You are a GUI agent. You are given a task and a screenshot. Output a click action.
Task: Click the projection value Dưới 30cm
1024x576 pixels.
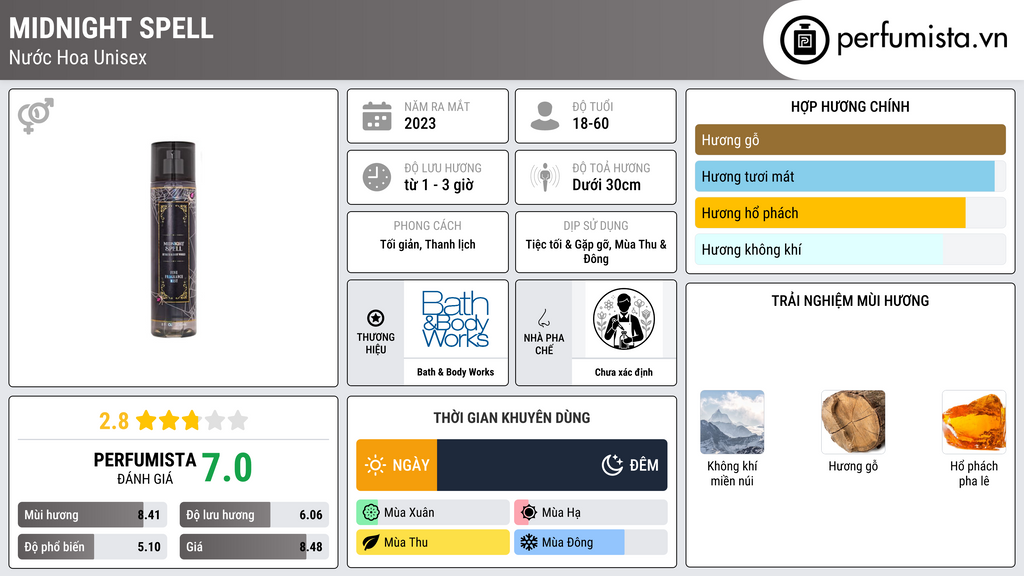point(606,185)
